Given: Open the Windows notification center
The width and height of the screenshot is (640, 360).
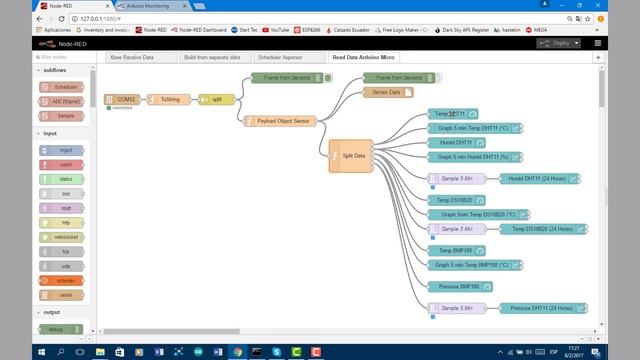Looking at the screenshot, I should click(x=596, y=352).
